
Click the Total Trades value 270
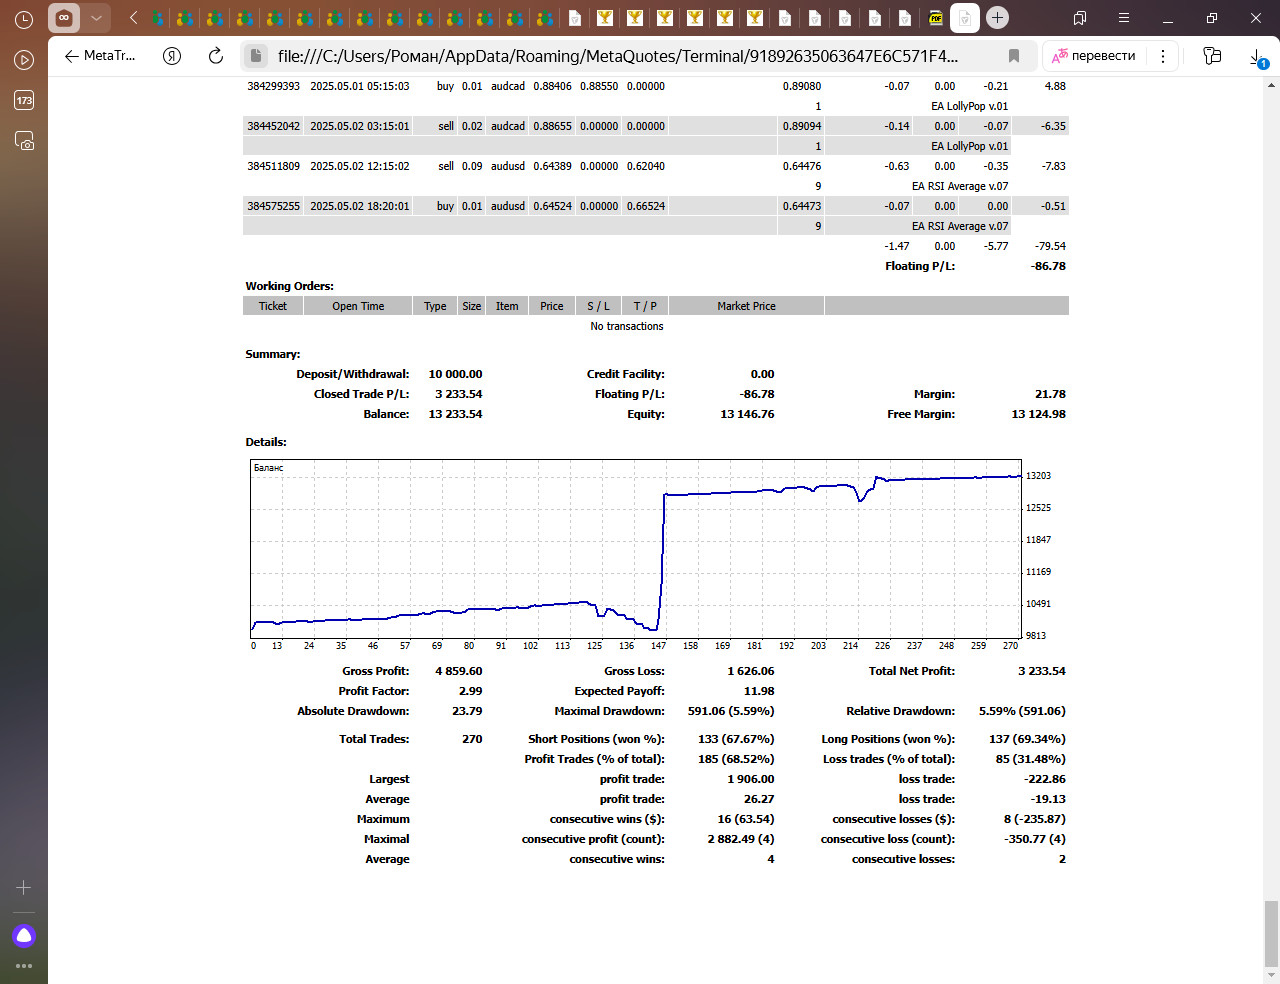point(472,739)
